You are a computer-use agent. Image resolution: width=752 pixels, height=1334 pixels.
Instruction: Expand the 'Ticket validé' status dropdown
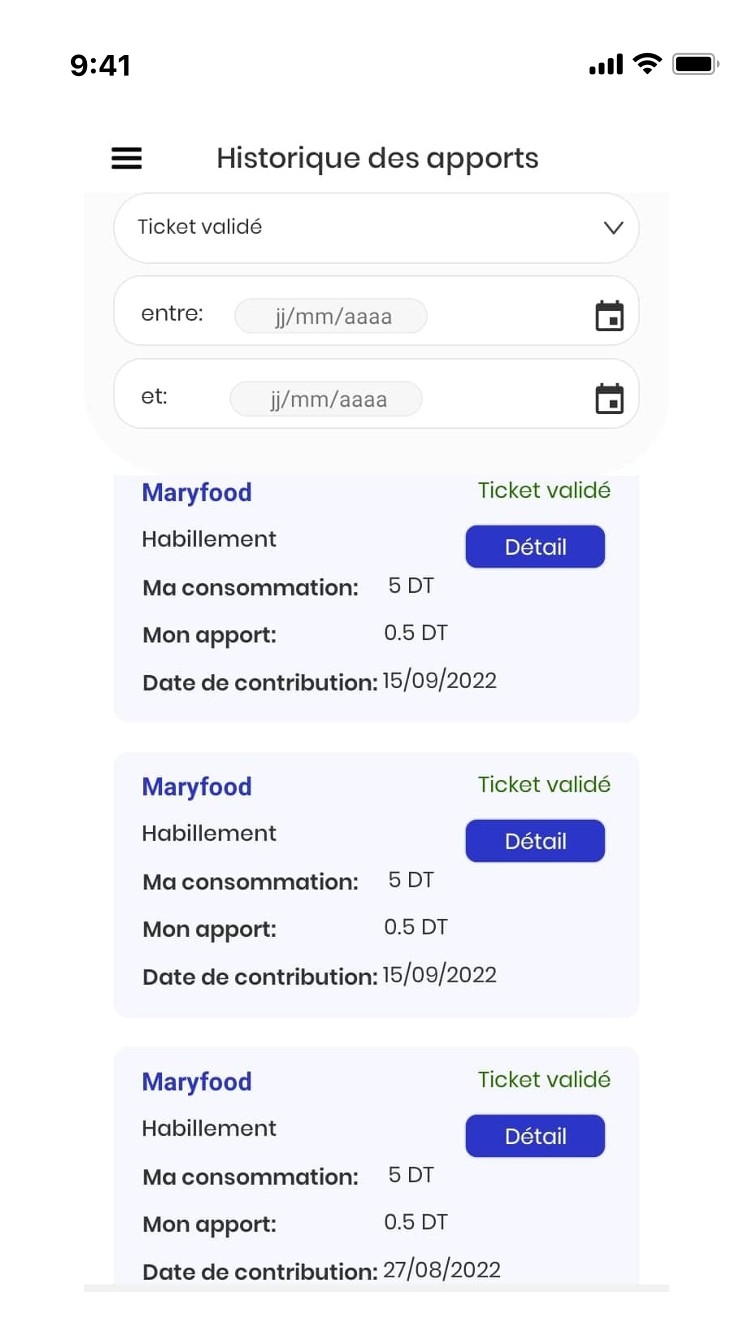click(x=376, y=228)
